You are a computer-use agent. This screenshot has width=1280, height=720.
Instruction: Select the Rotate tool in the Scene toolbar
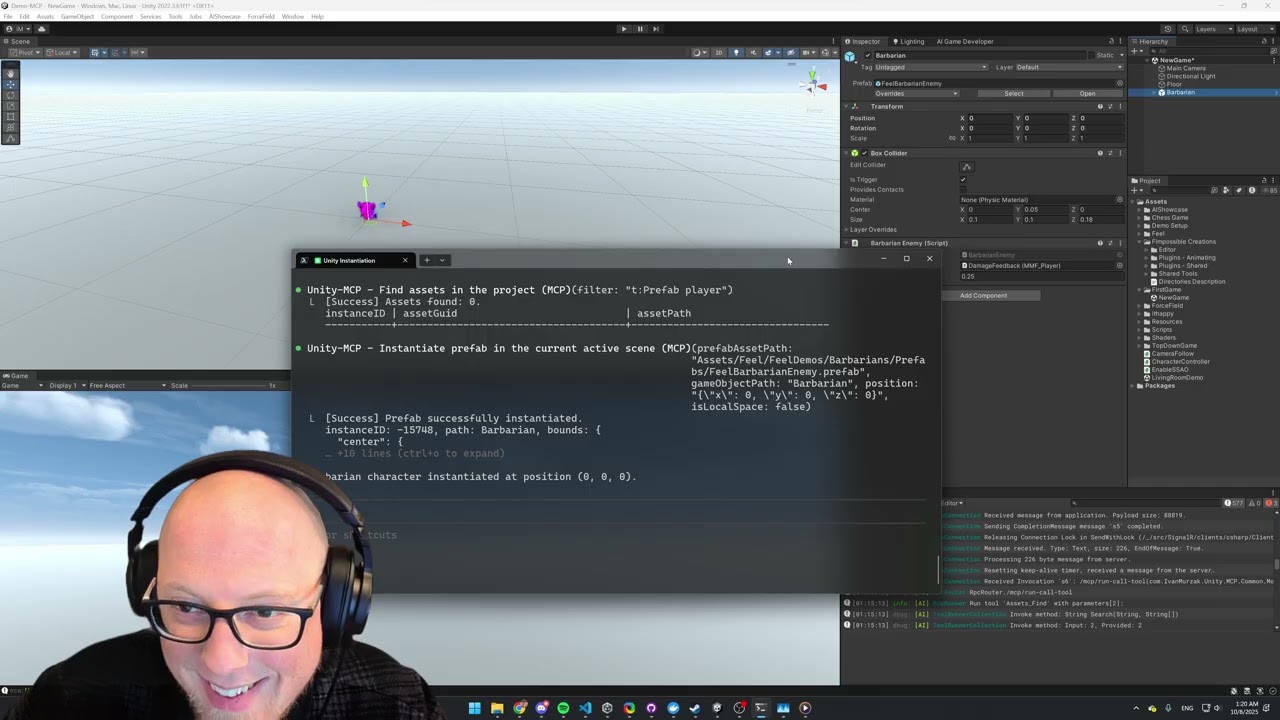click(11, 95)
